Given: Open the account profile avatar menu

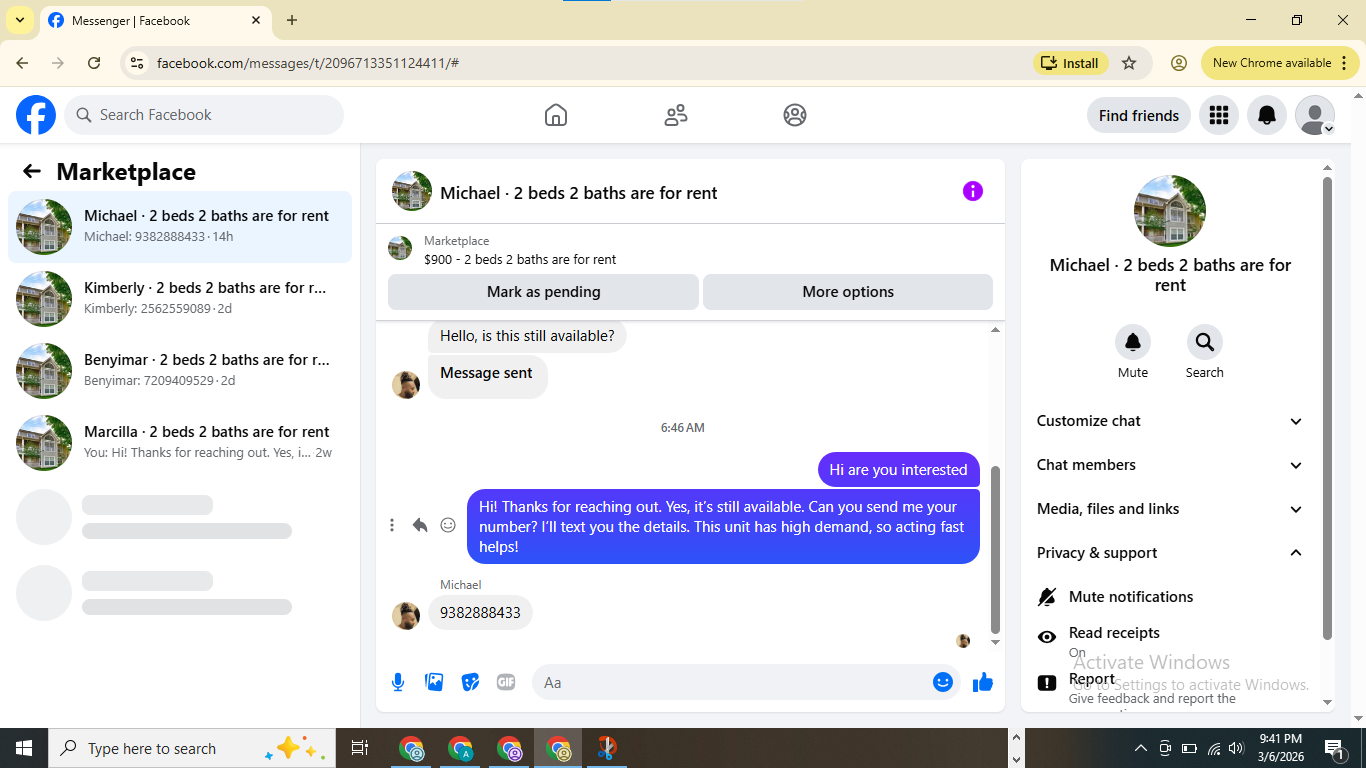Looking at the screenshot, I should coord(1315,115).
